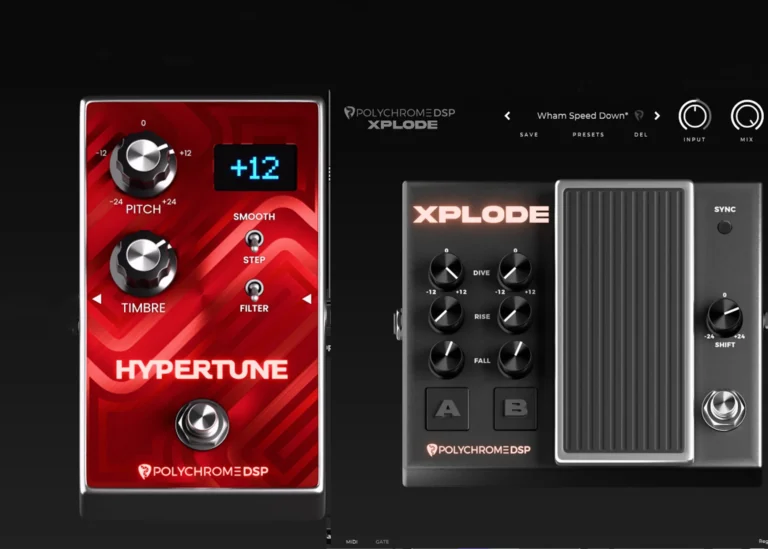Click the MIDI label at the bottom
768x549 pixels.
point(352,542)
